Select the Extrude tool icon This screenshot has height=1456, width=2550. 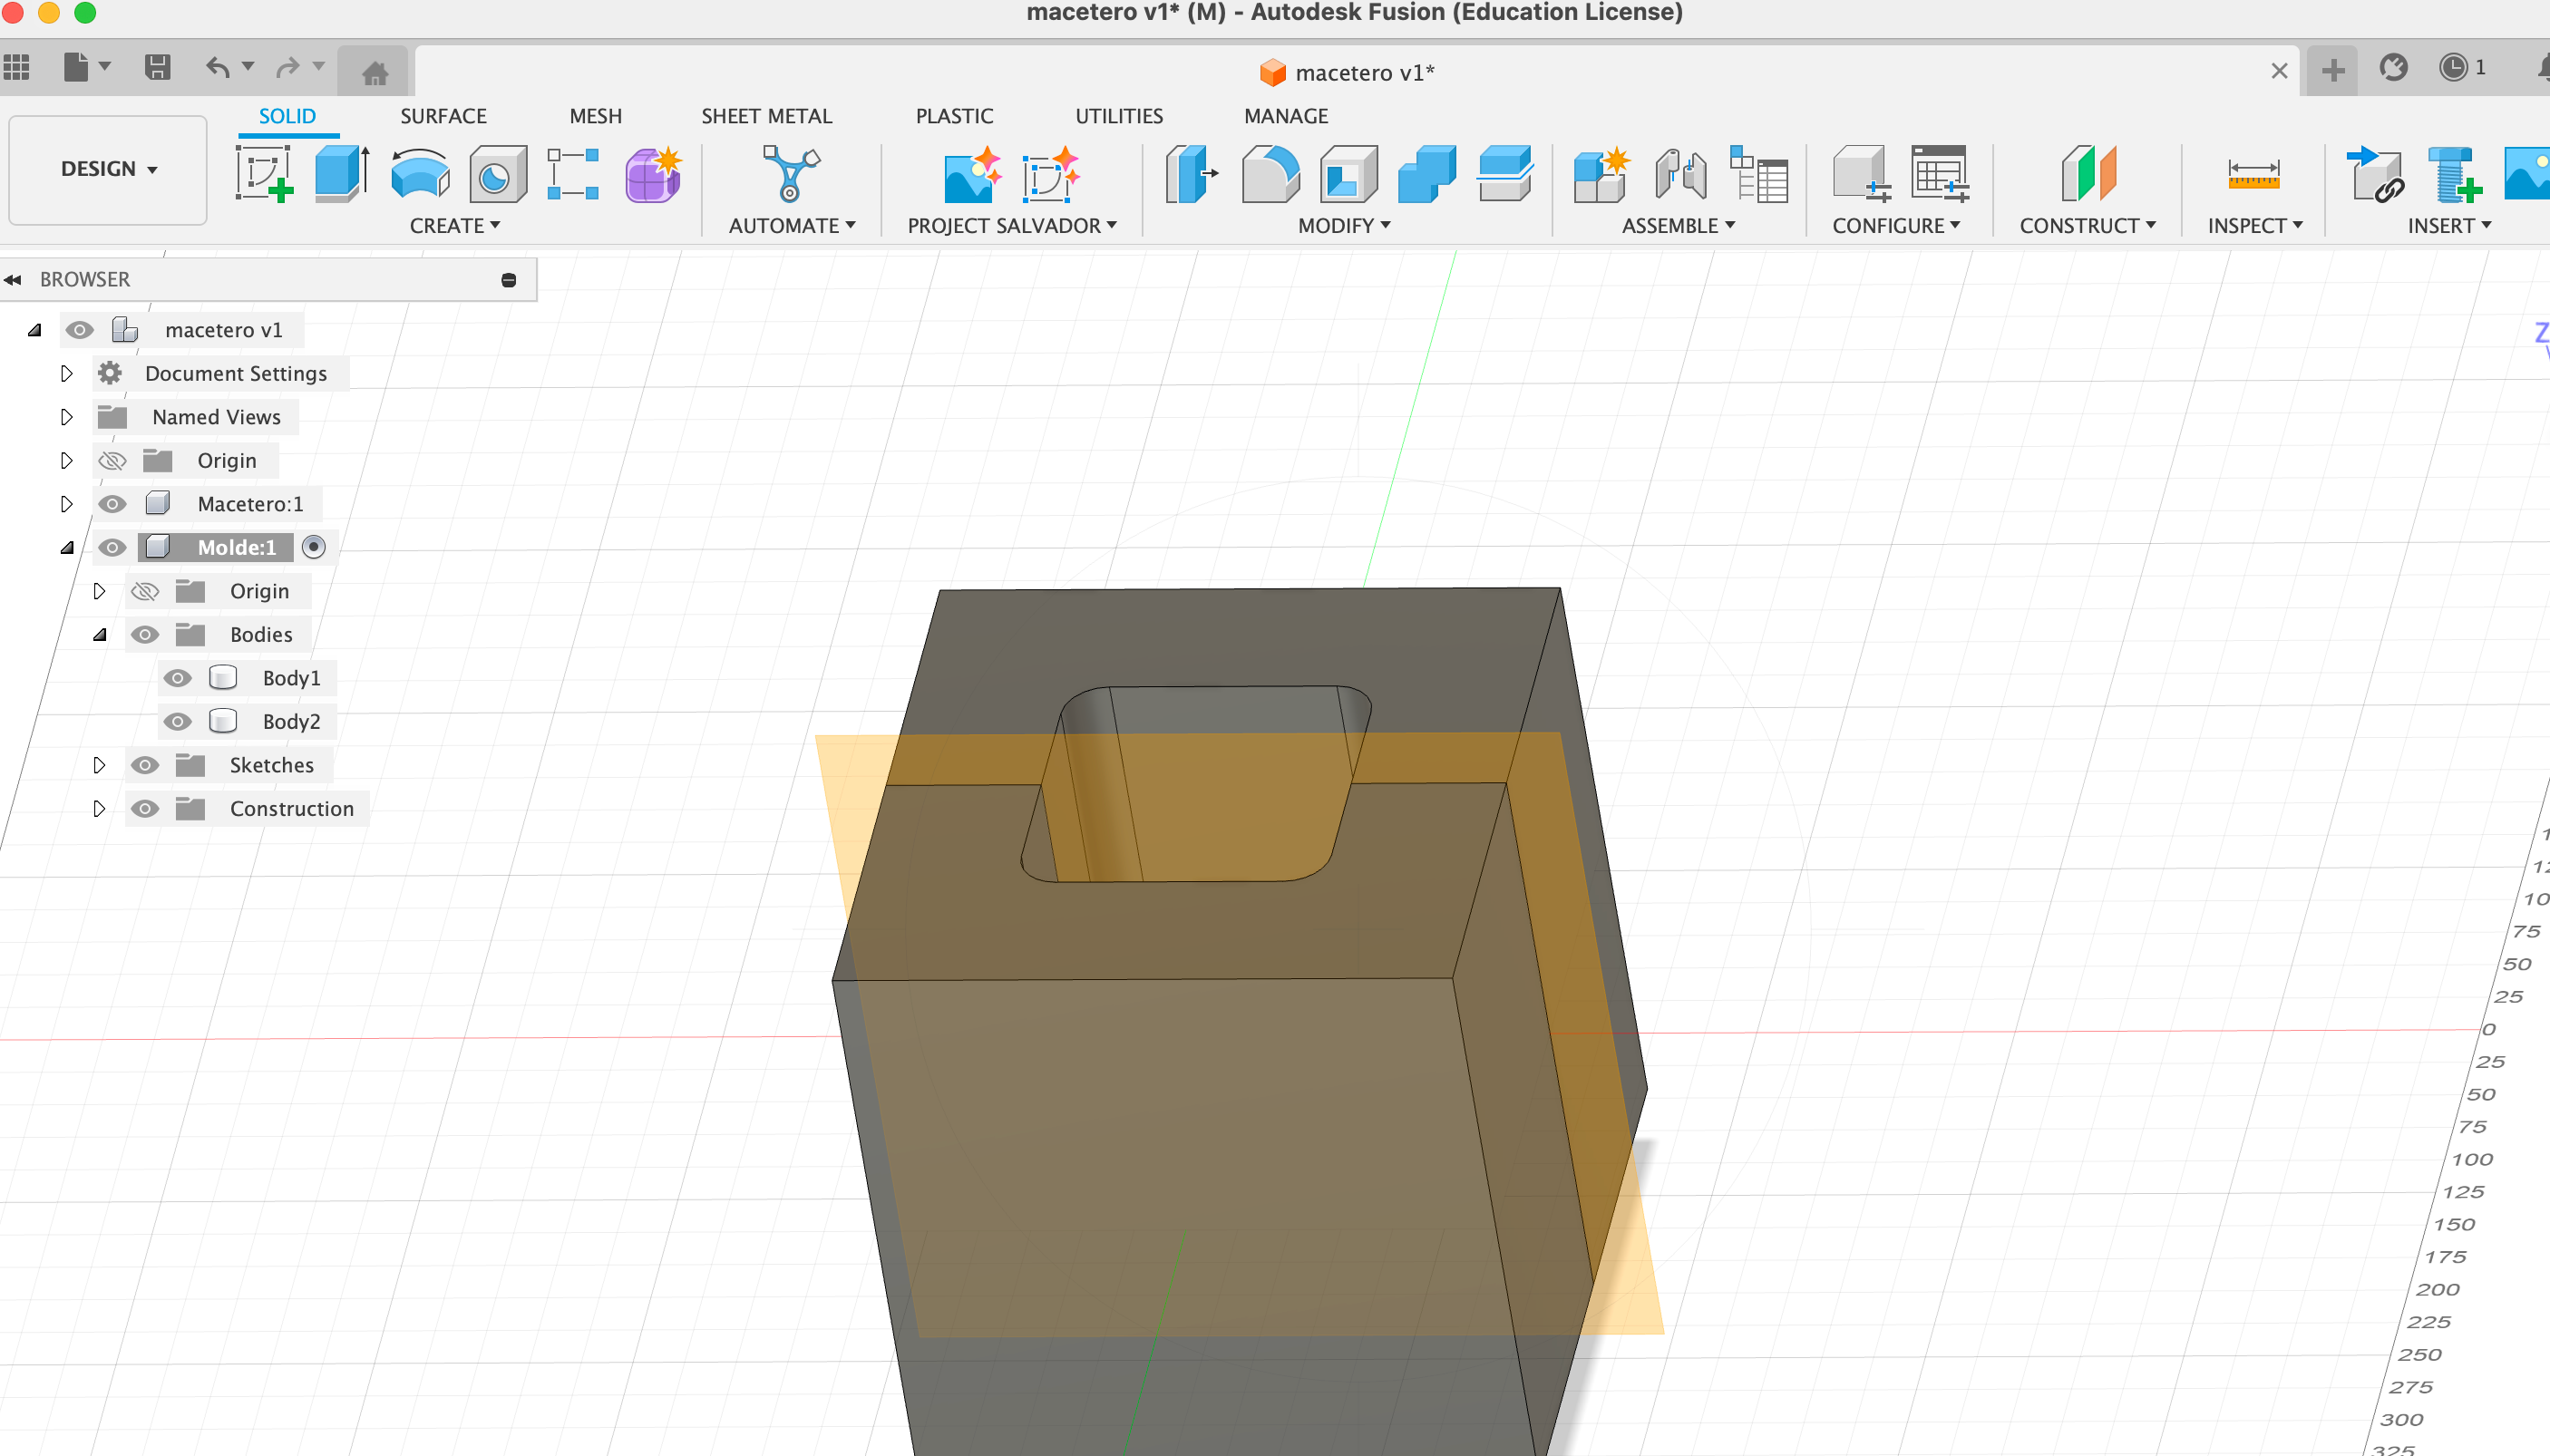tap(342, 174)
